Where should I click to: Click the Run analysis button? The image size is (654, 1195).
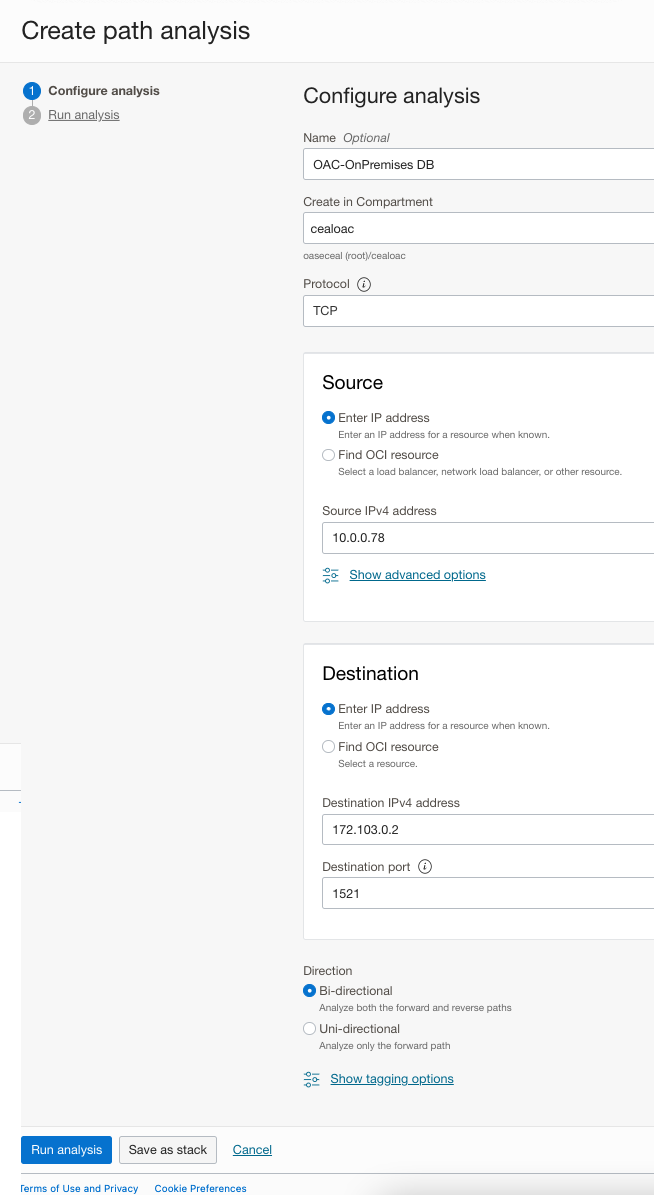pyautogui.click(x=65, y=1149)
